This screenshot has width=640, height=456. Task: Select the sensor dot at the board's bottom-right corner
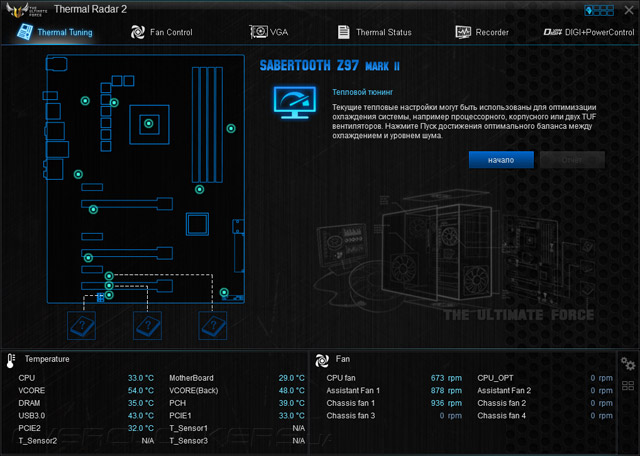click(x=224, y=293)
